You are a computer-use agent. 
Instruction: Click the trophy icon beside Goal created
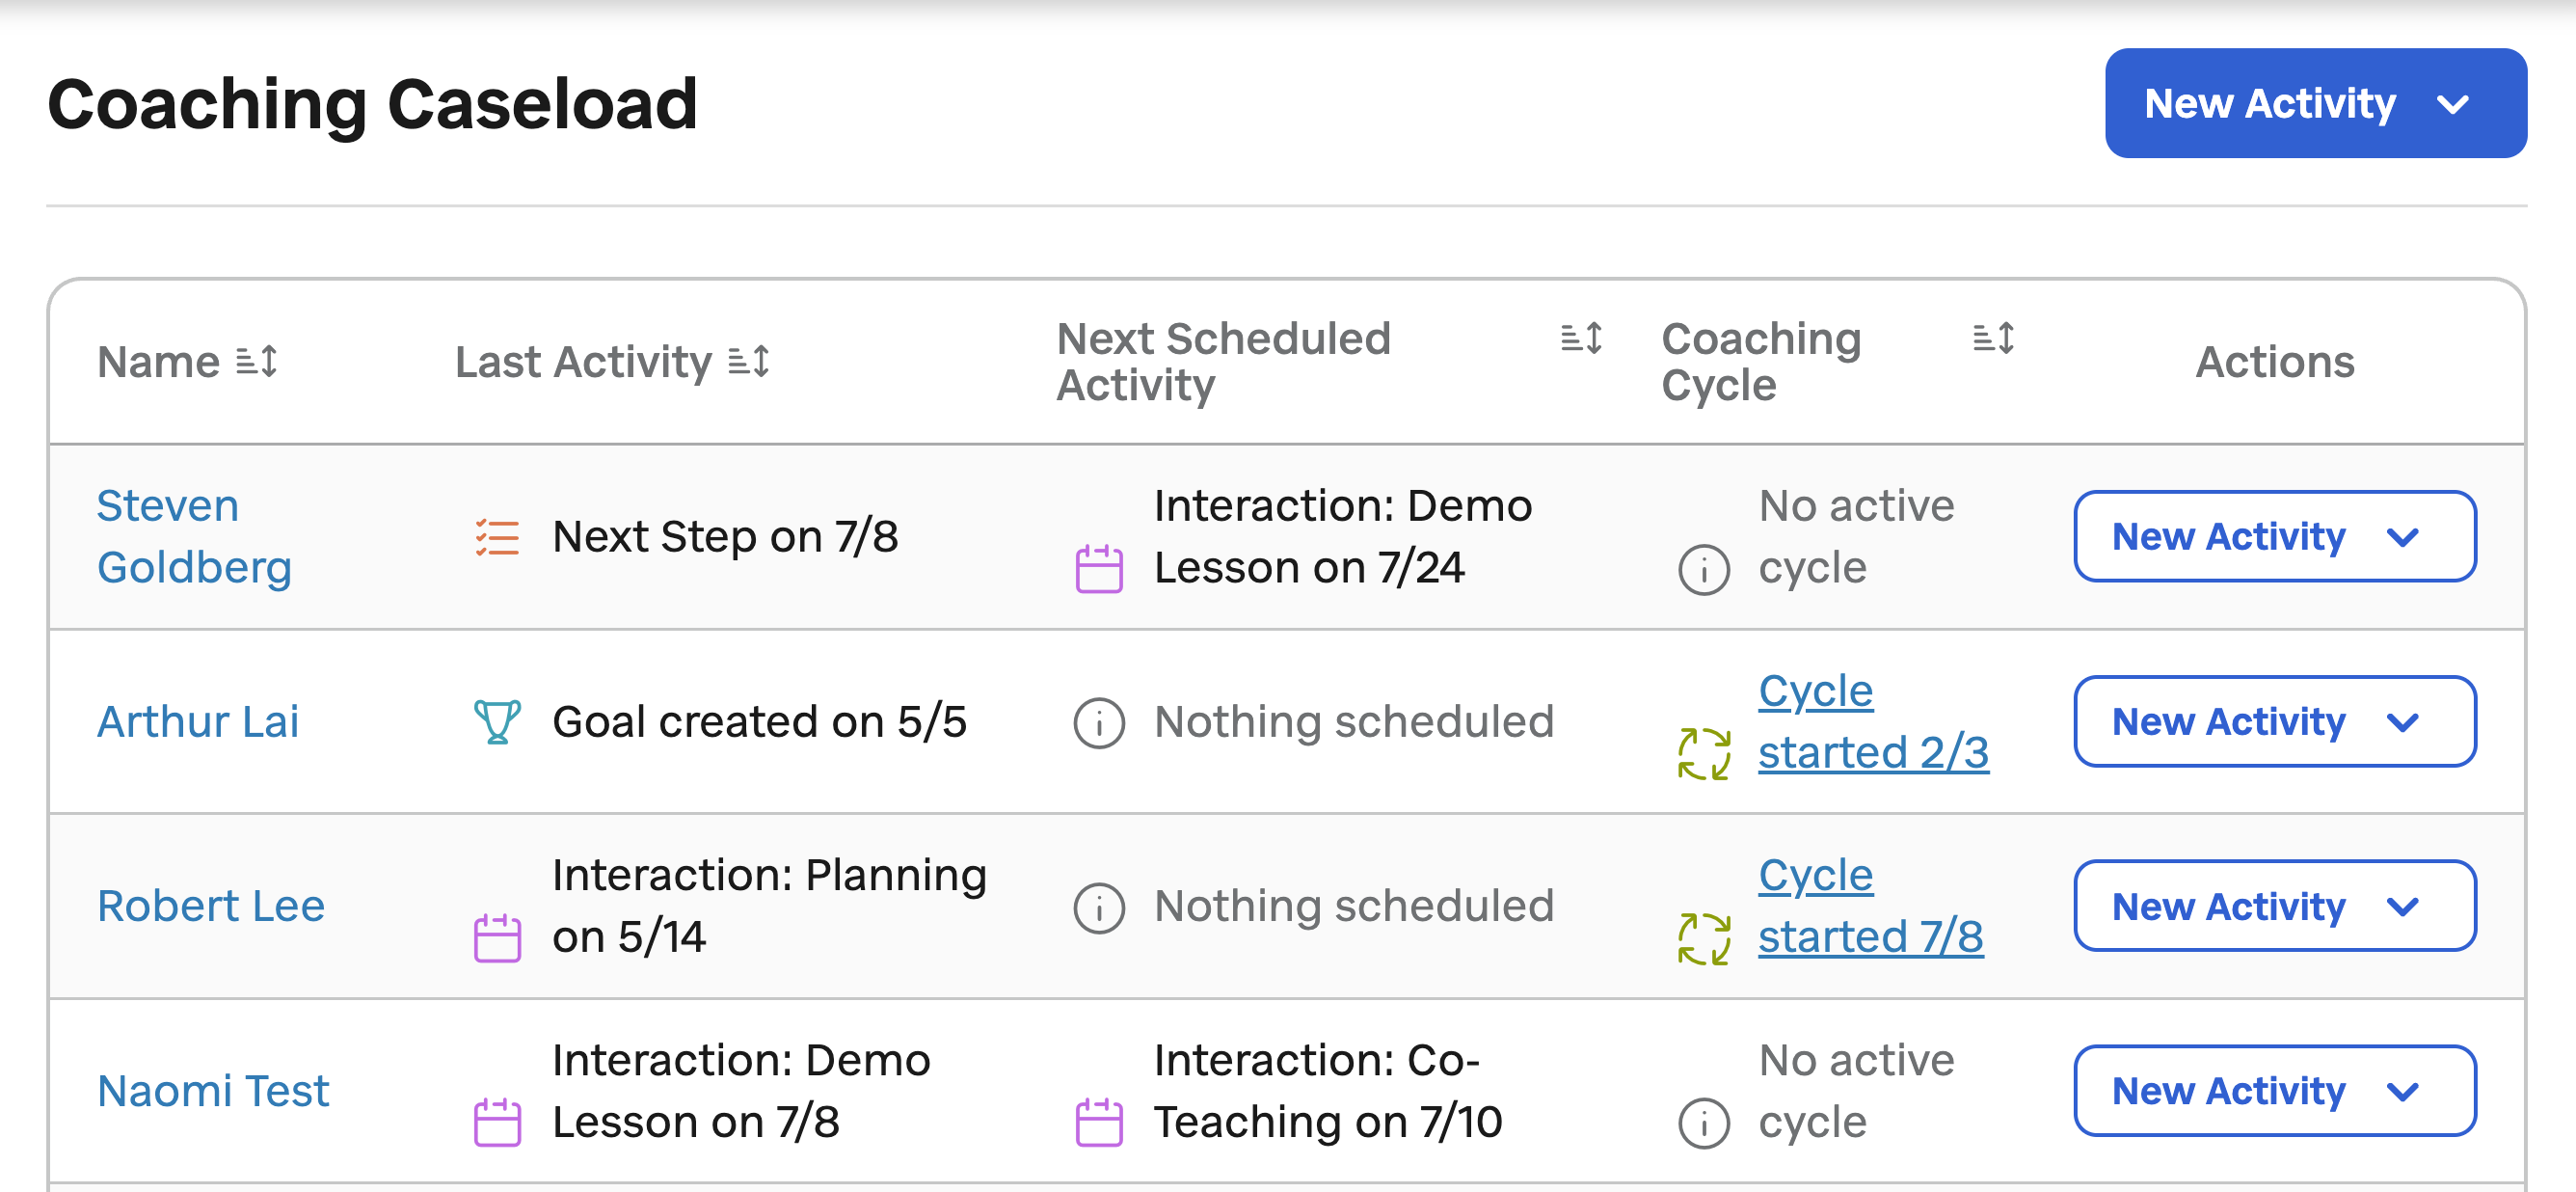pos(497,721)
